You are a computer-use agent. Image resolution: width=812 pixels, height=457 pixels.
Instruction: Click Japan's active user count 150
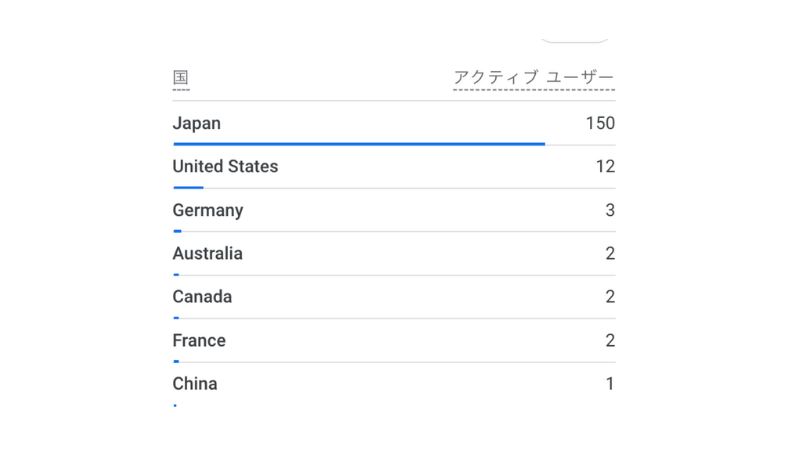tap(600, 123)
